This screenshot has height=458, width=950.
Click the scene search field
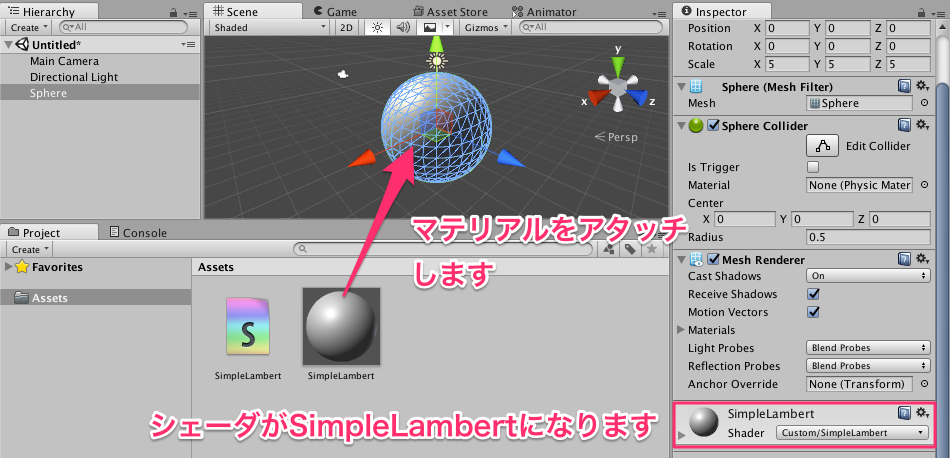tap(591, 27)
